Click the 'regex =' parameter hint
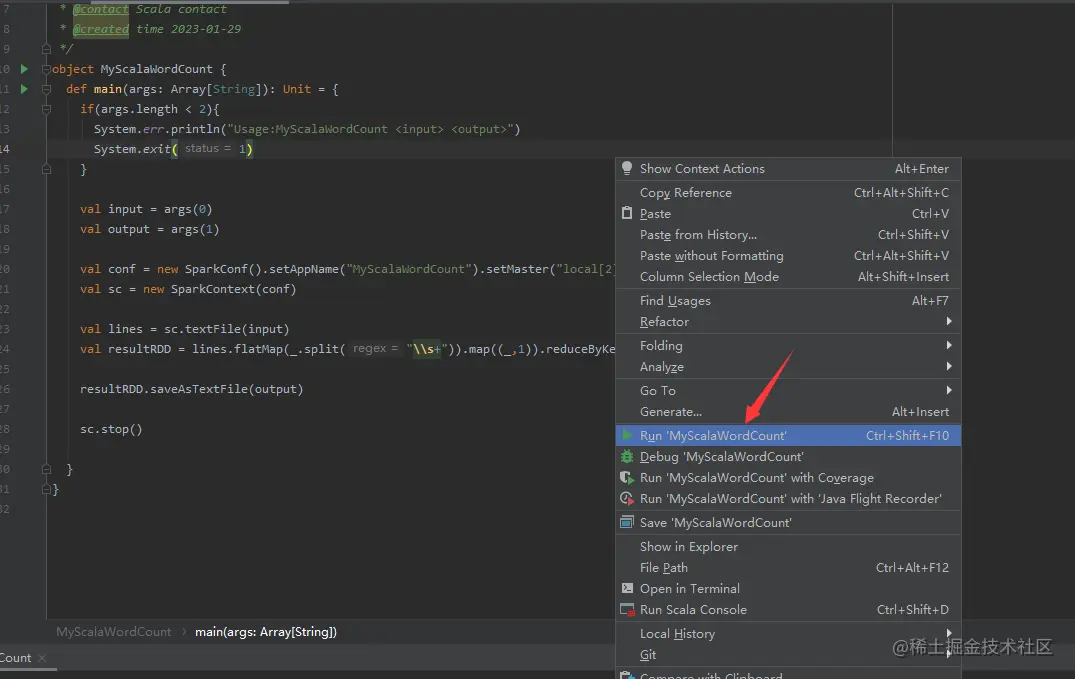The height and width of the screenshot is (679, 1075). (x=375, y=349)
